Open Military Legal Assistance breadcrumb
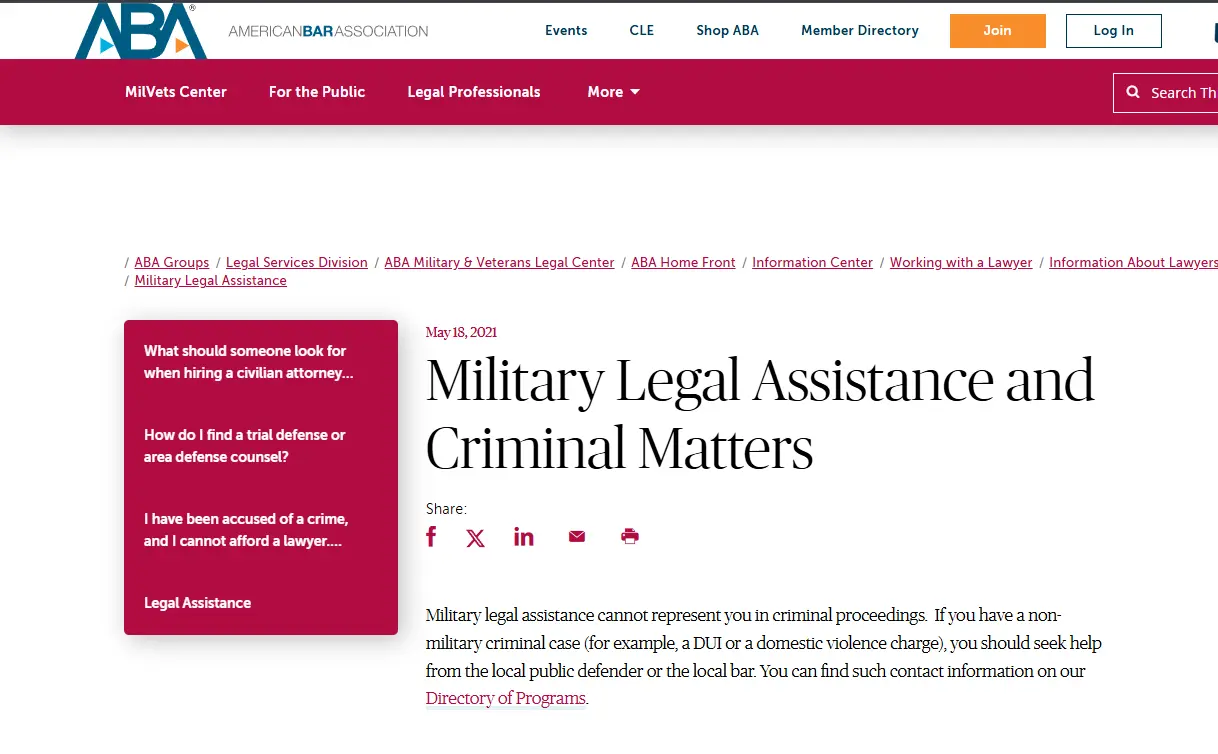 211,280
